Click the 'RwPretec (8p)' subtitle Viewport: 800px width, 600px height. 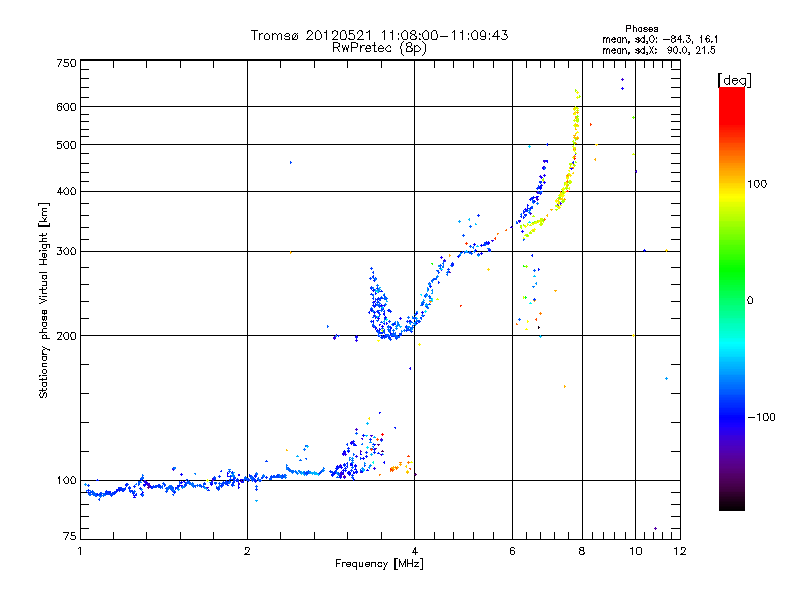pos(379,48)
